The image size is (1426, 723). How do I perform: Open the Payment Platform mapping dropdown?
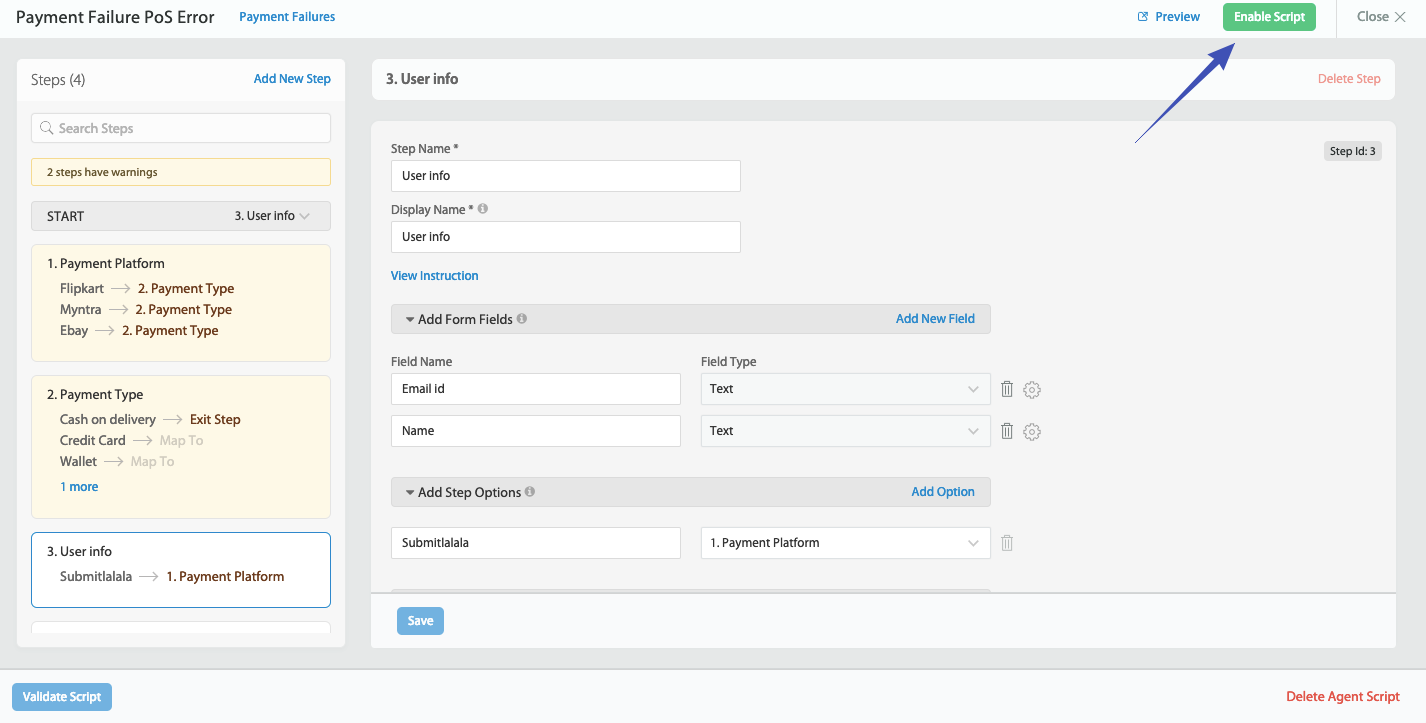coord(845,543)
